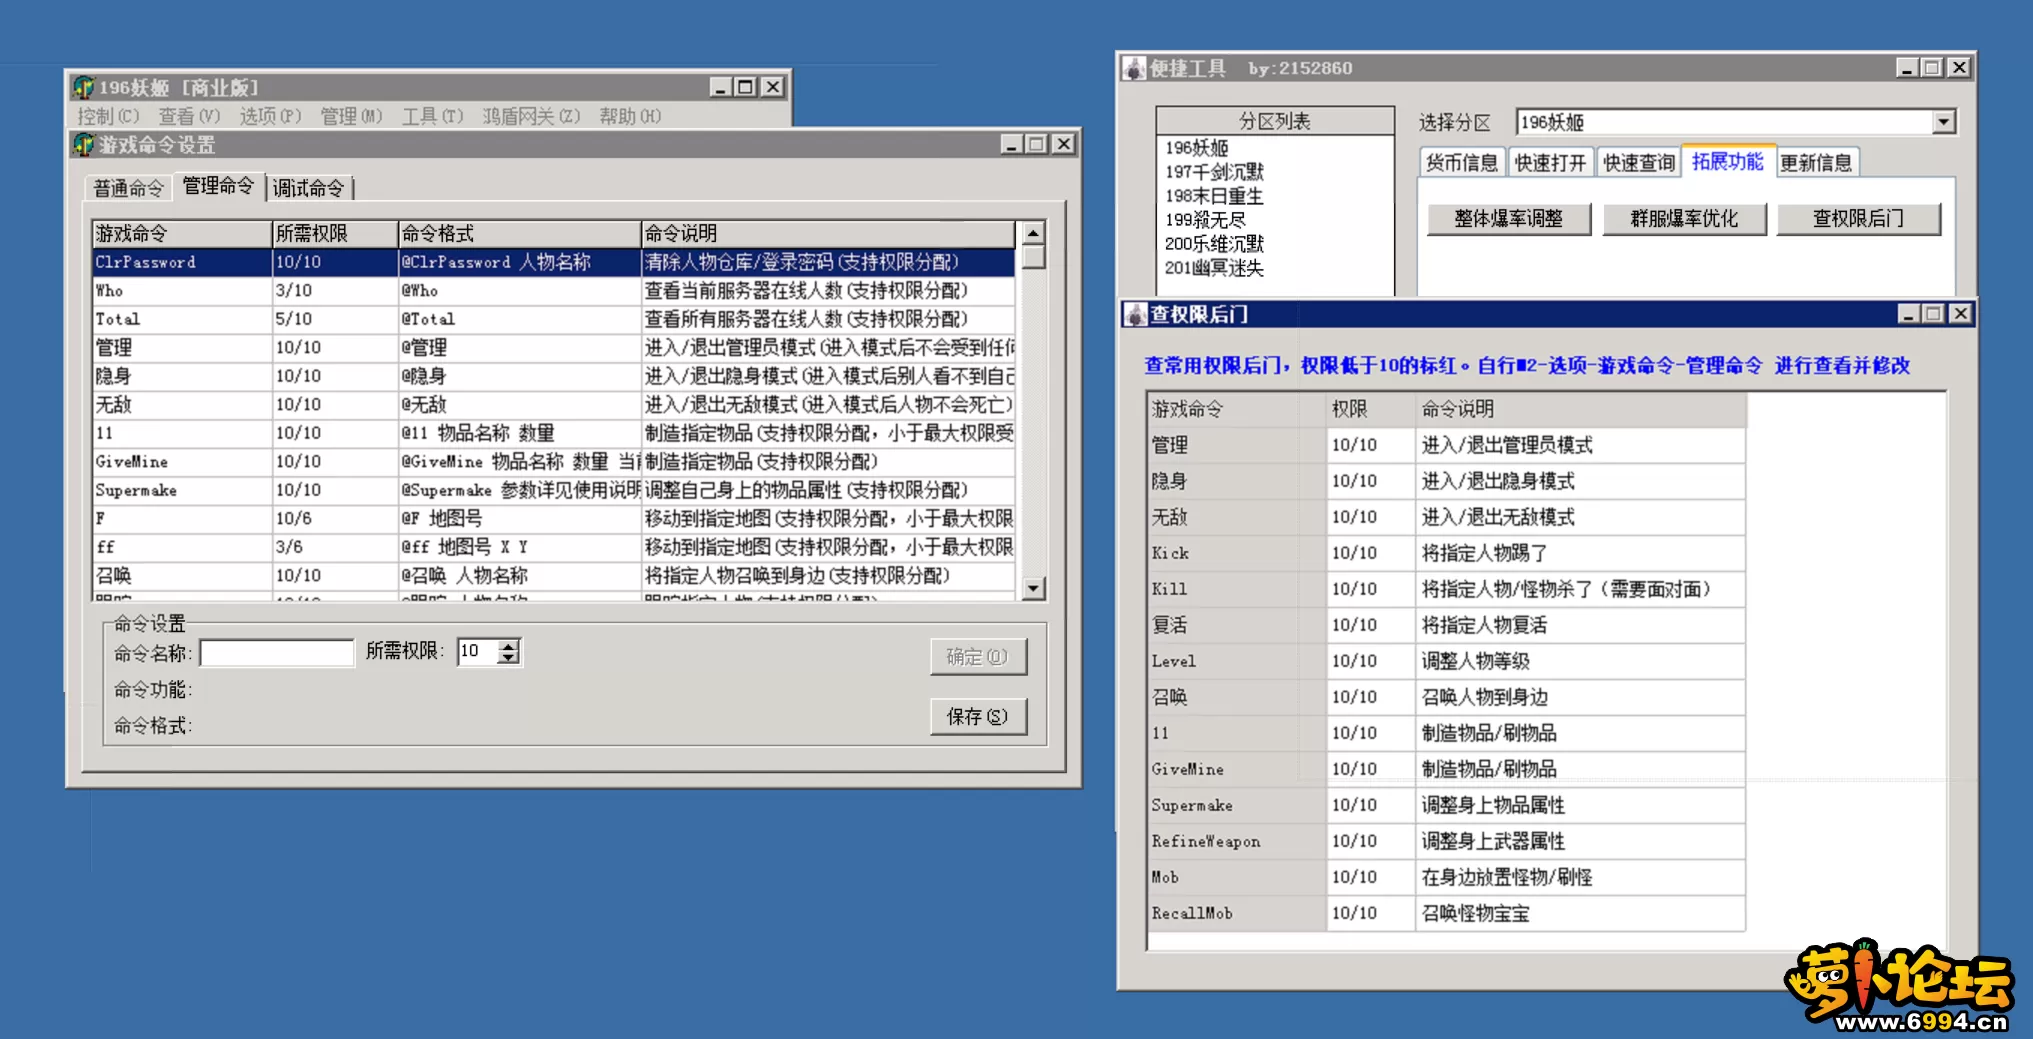Select 200乐维沉默 in the 分区列表

coord(1275,244)
